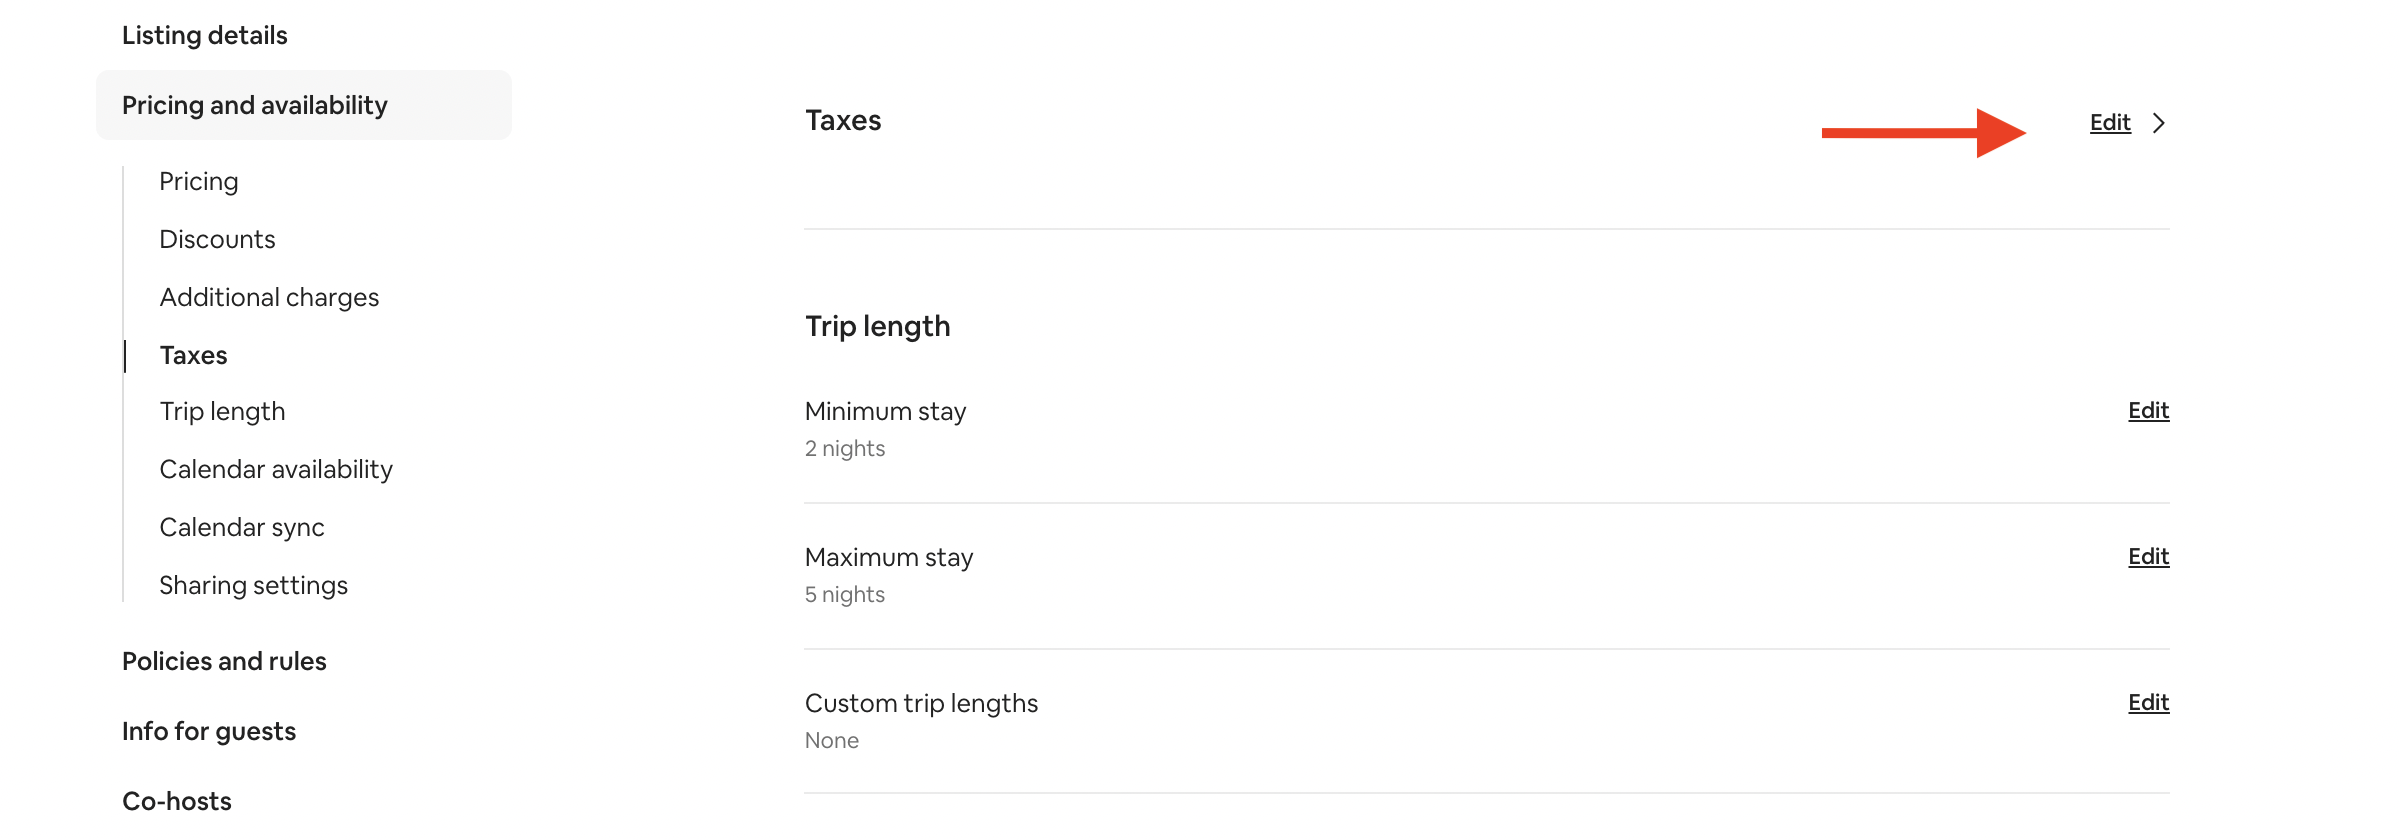Jump to Trip length in sidebar

[x=222, y=412]
